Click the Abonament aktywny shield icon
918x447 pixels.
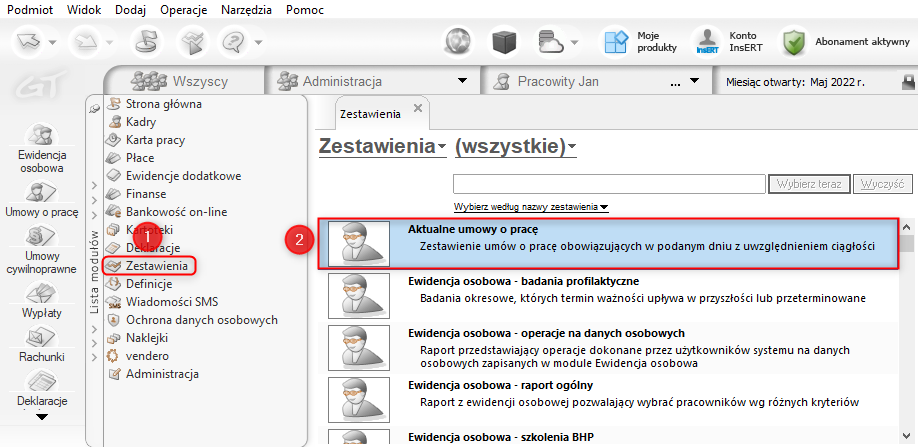tap(793, 42)
